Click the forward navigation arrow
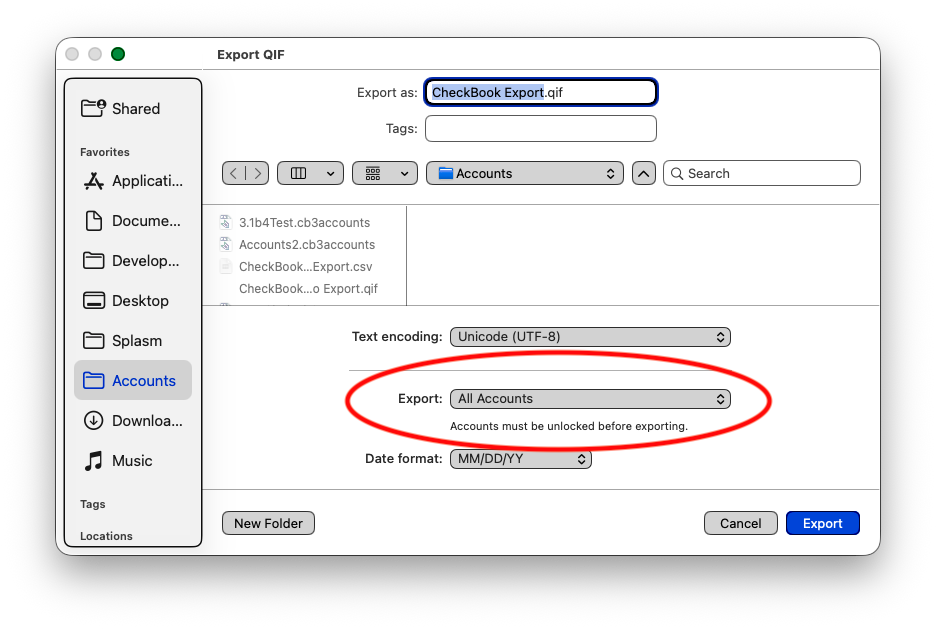 (257, 174)
